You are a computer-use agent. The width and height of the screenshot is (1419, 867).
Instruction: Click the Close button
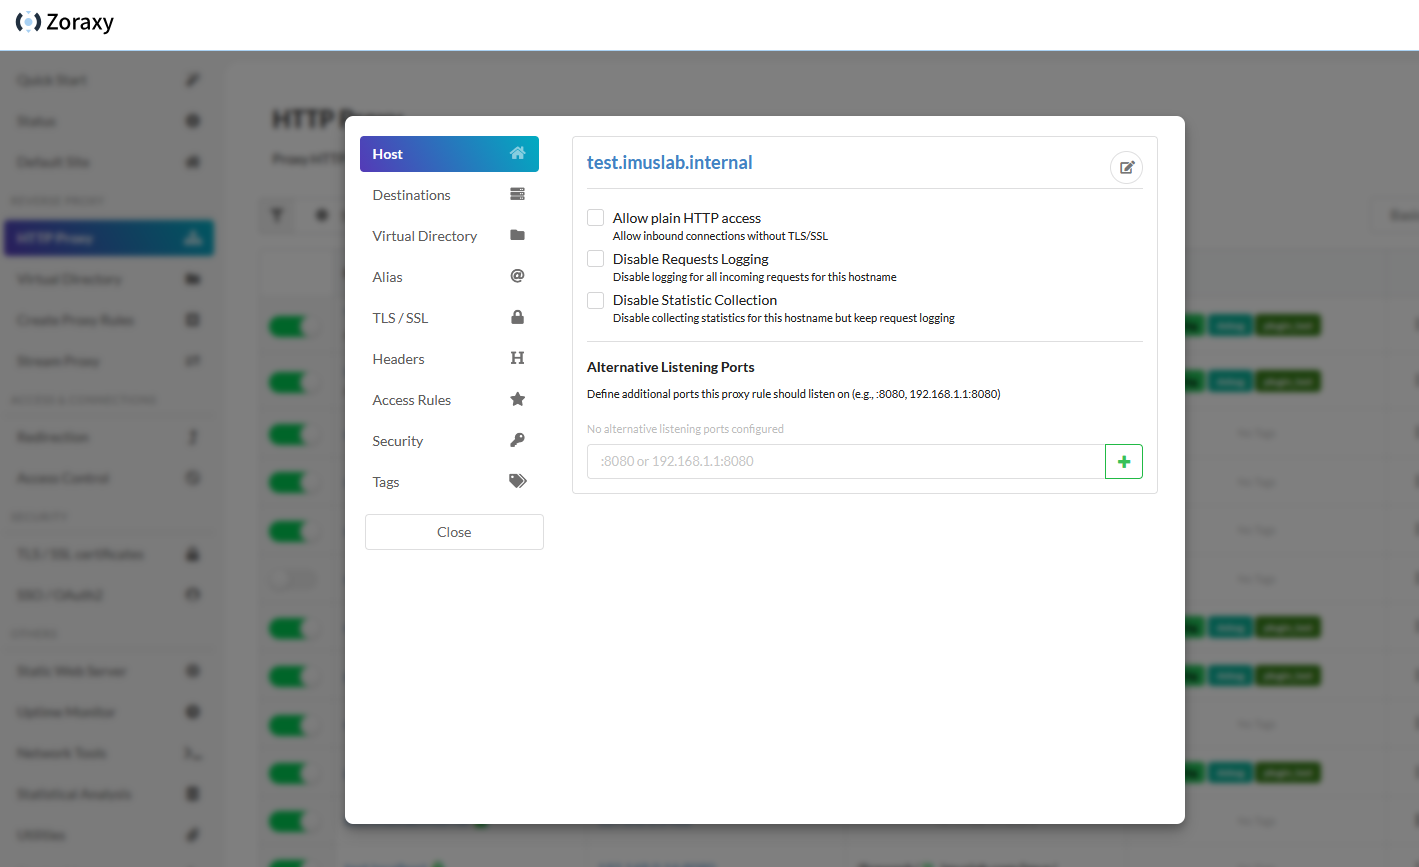point(454,532)
